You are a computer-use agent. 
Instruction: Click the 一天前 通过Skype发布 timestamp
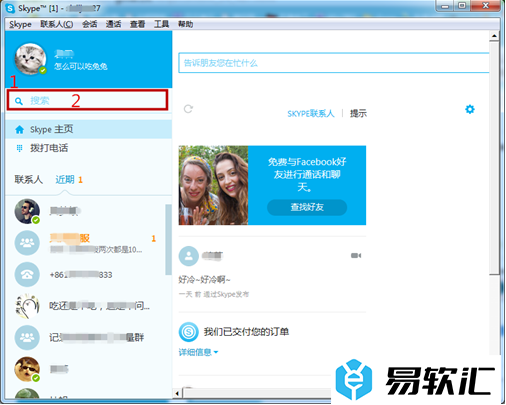[x=214, y=294]
